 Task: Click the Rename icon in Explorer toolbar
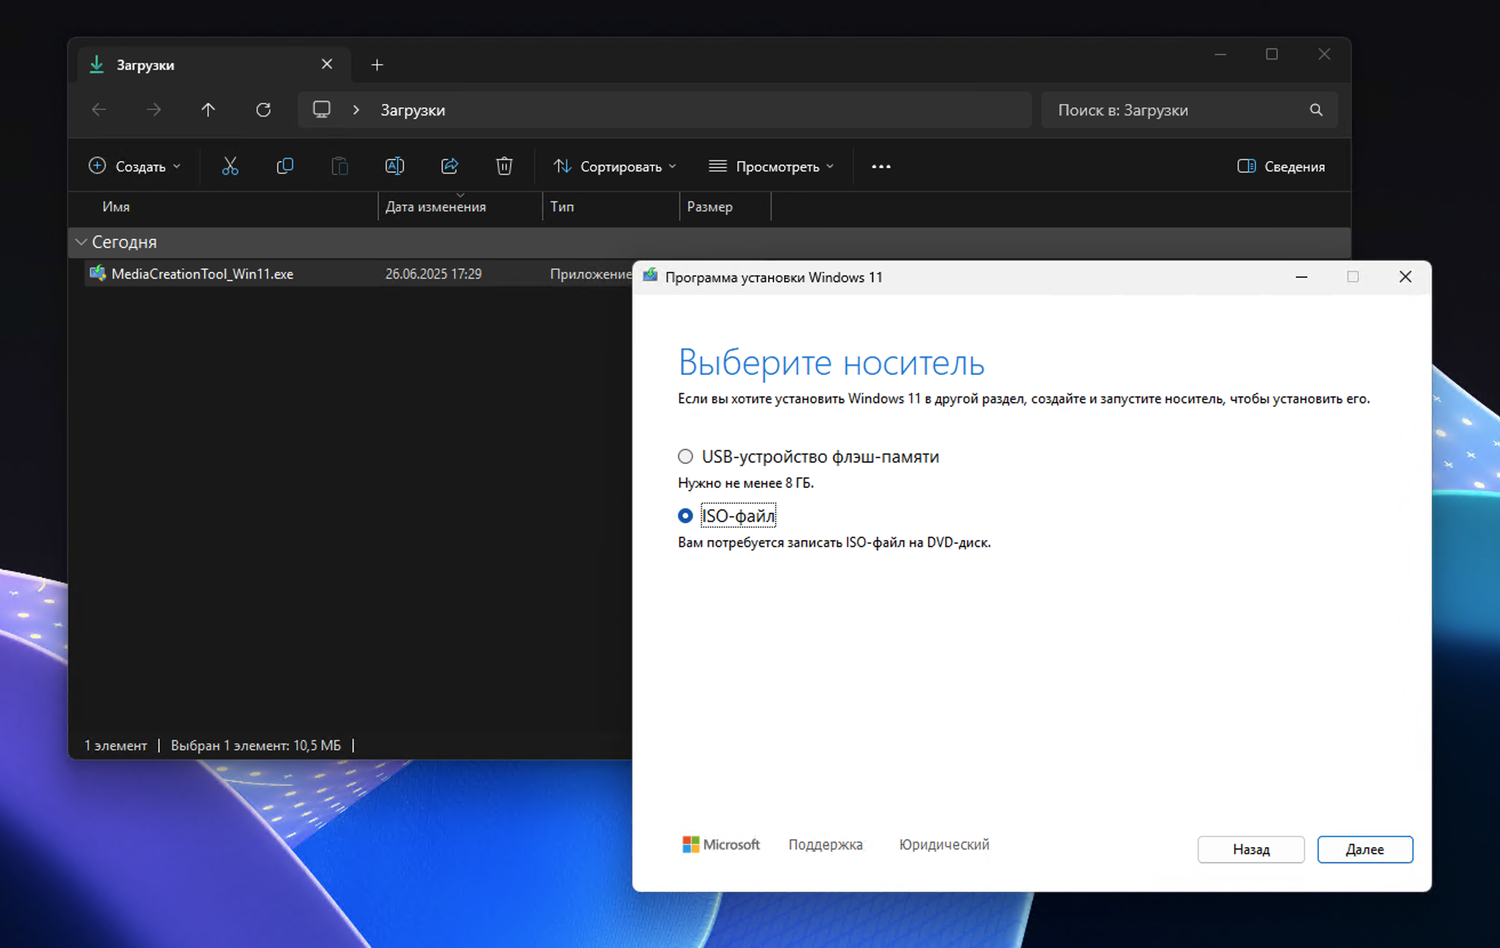click(395, 166)
